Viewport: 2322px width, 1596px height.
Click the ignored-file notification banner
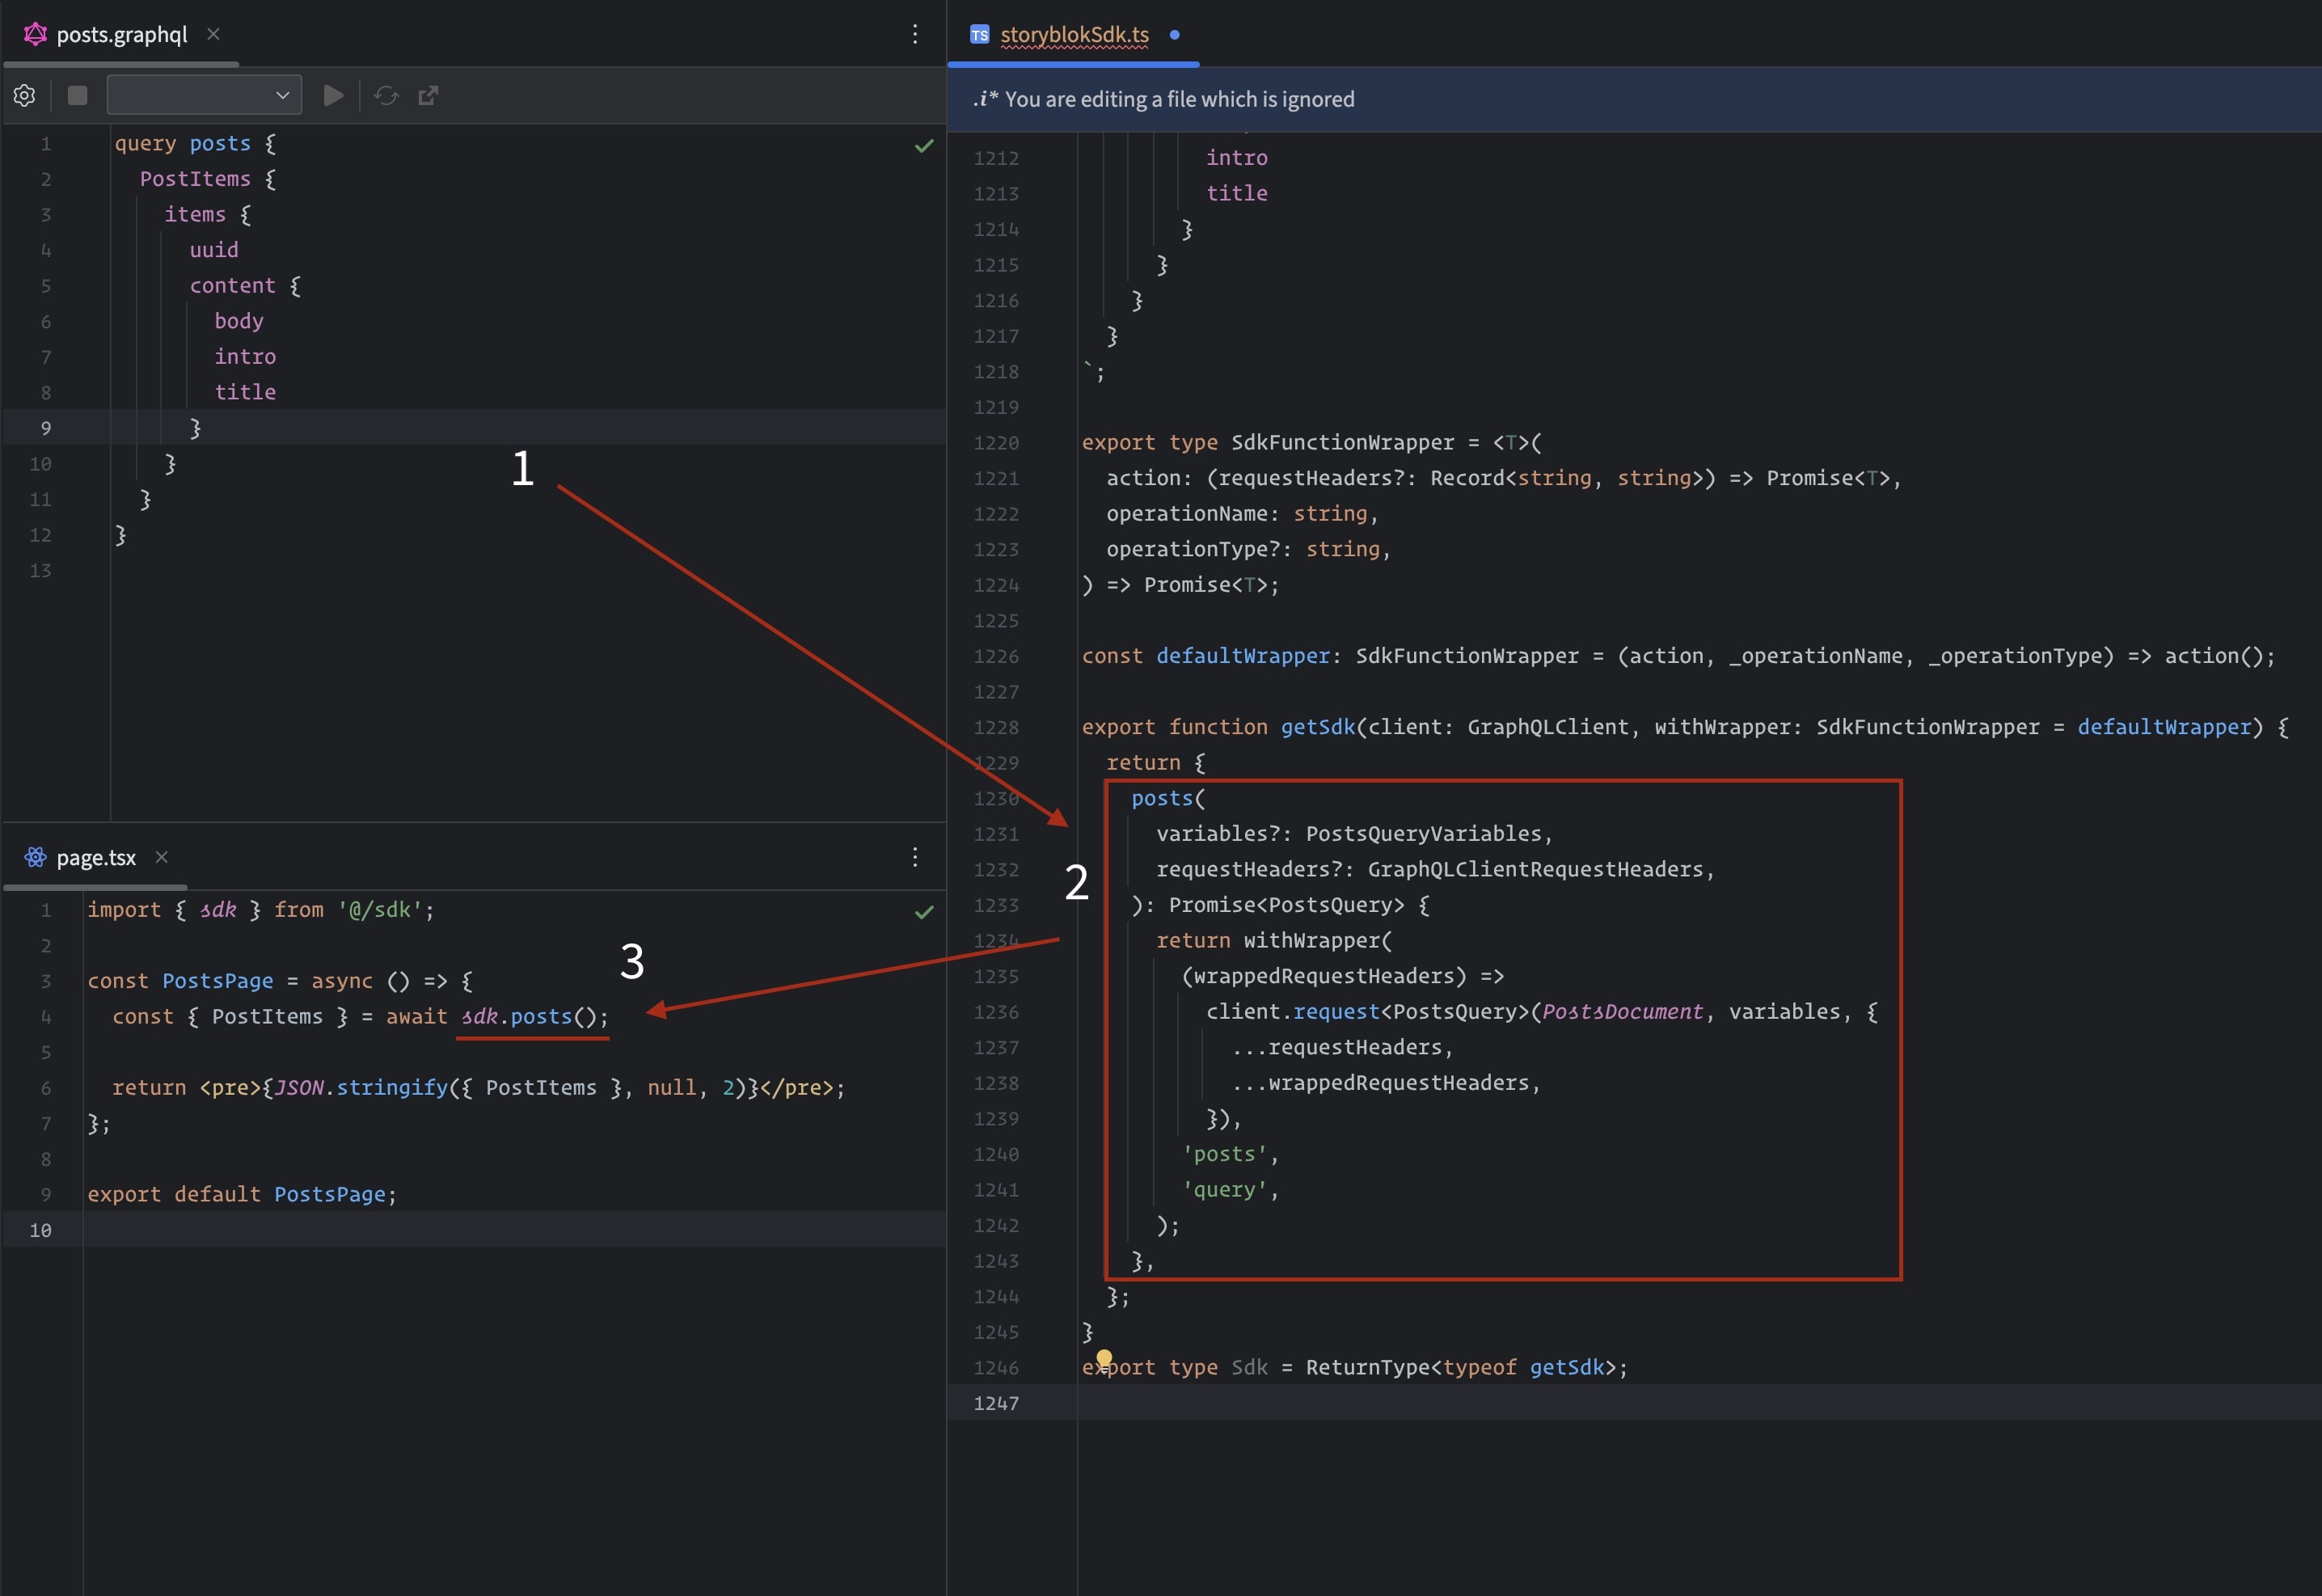tap(1634, 99)
